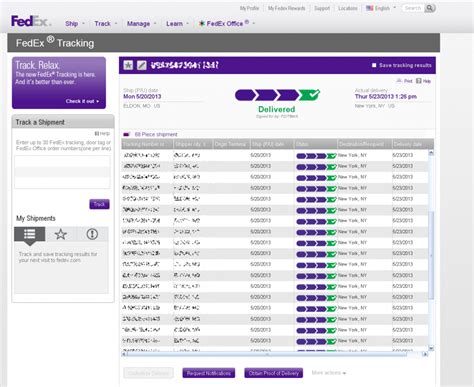474x387 pixels.
Task: Sort by Shipper city column header
Action: 193,144
